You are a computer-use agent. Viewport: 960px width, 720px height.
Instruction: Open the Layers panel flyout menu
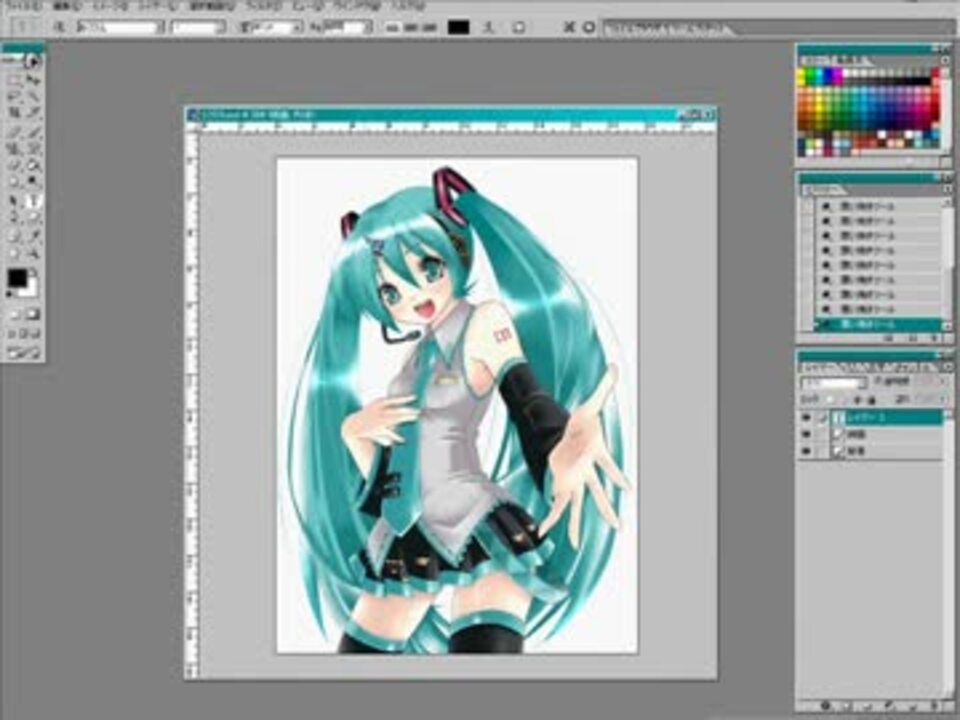point(947,366)
